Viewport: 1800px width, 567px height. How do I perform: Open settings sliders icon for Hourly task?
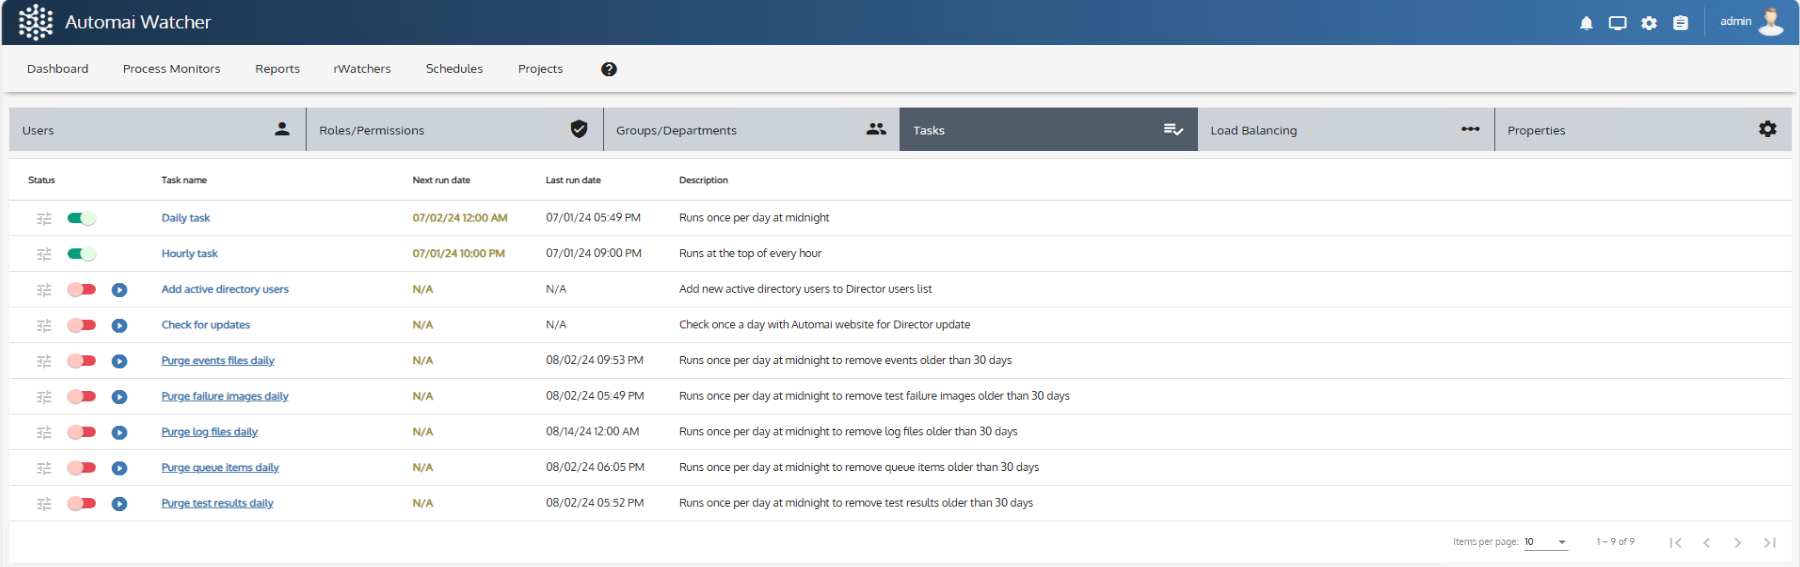(44, 254)
